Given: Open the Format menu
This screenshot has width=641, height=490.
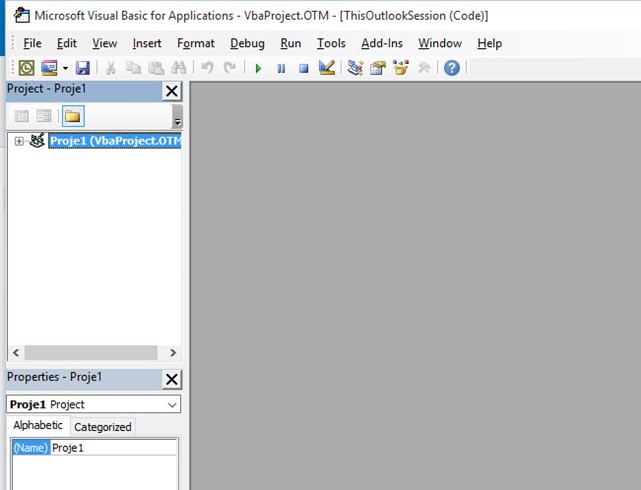Looking at the screenshot, I should coord(196,43).
